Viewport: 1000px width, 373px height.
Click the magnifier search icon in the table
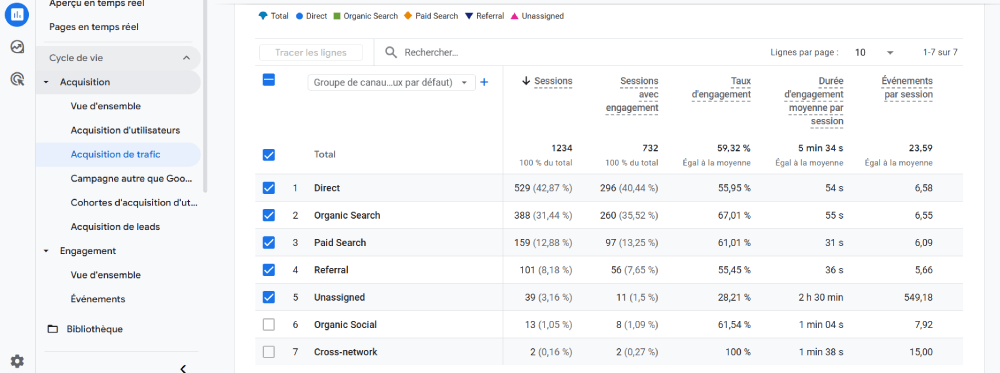point(391,52)
